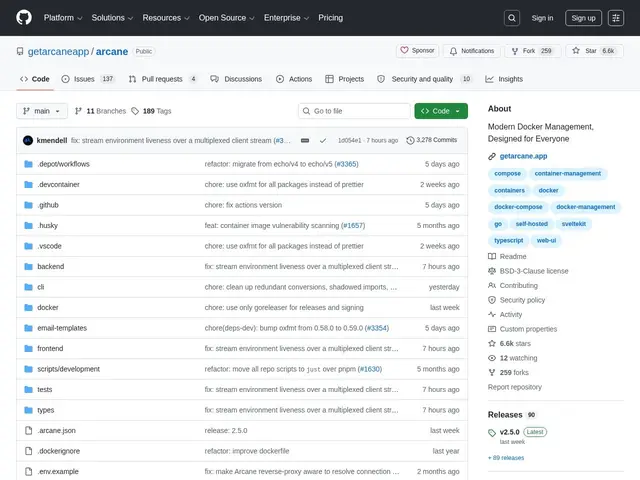Open the .husky folder
The image size is (640, 480).
(x=47, y=225)
